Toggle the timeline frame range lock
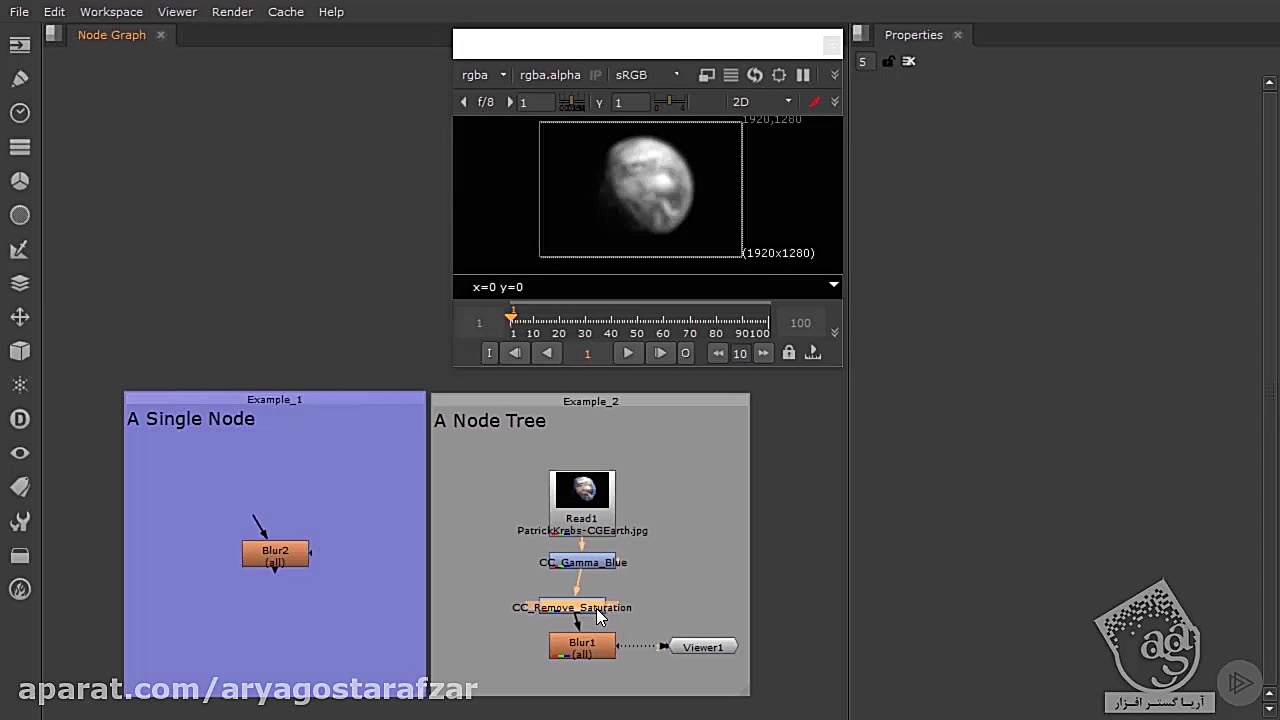 pos(789,353)
